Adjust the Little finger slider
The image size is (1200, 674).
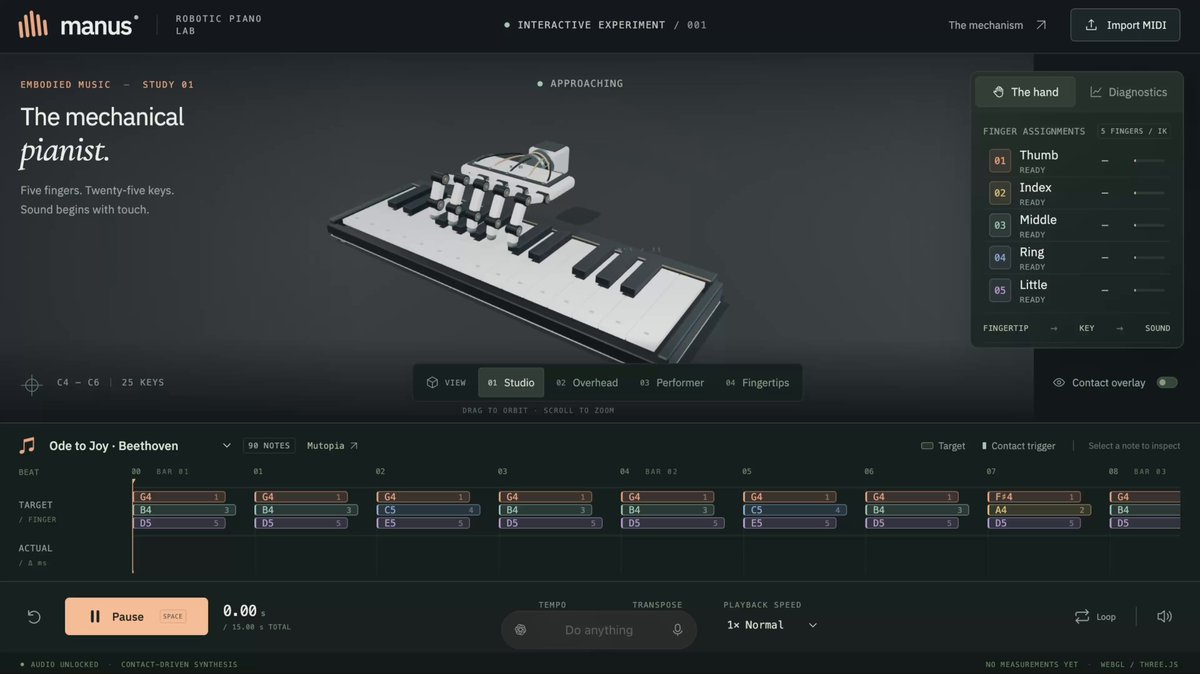click(1149, 290)
